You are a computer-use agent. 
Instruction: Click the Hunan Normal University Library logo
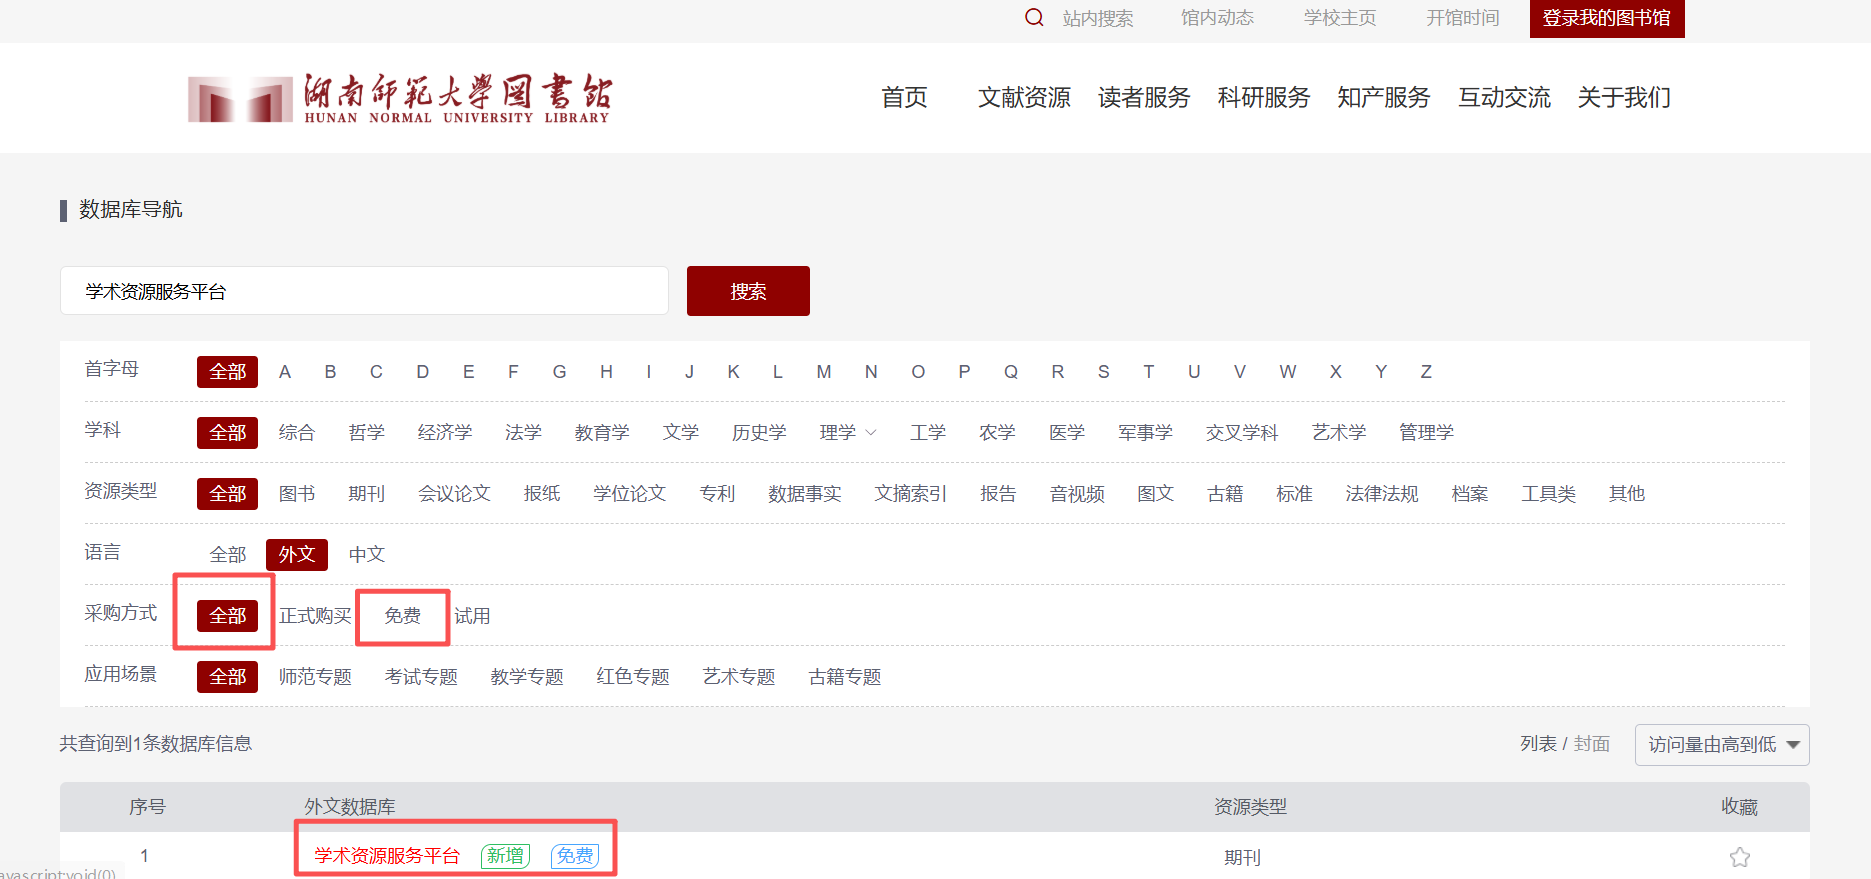(x=400, y=98)
